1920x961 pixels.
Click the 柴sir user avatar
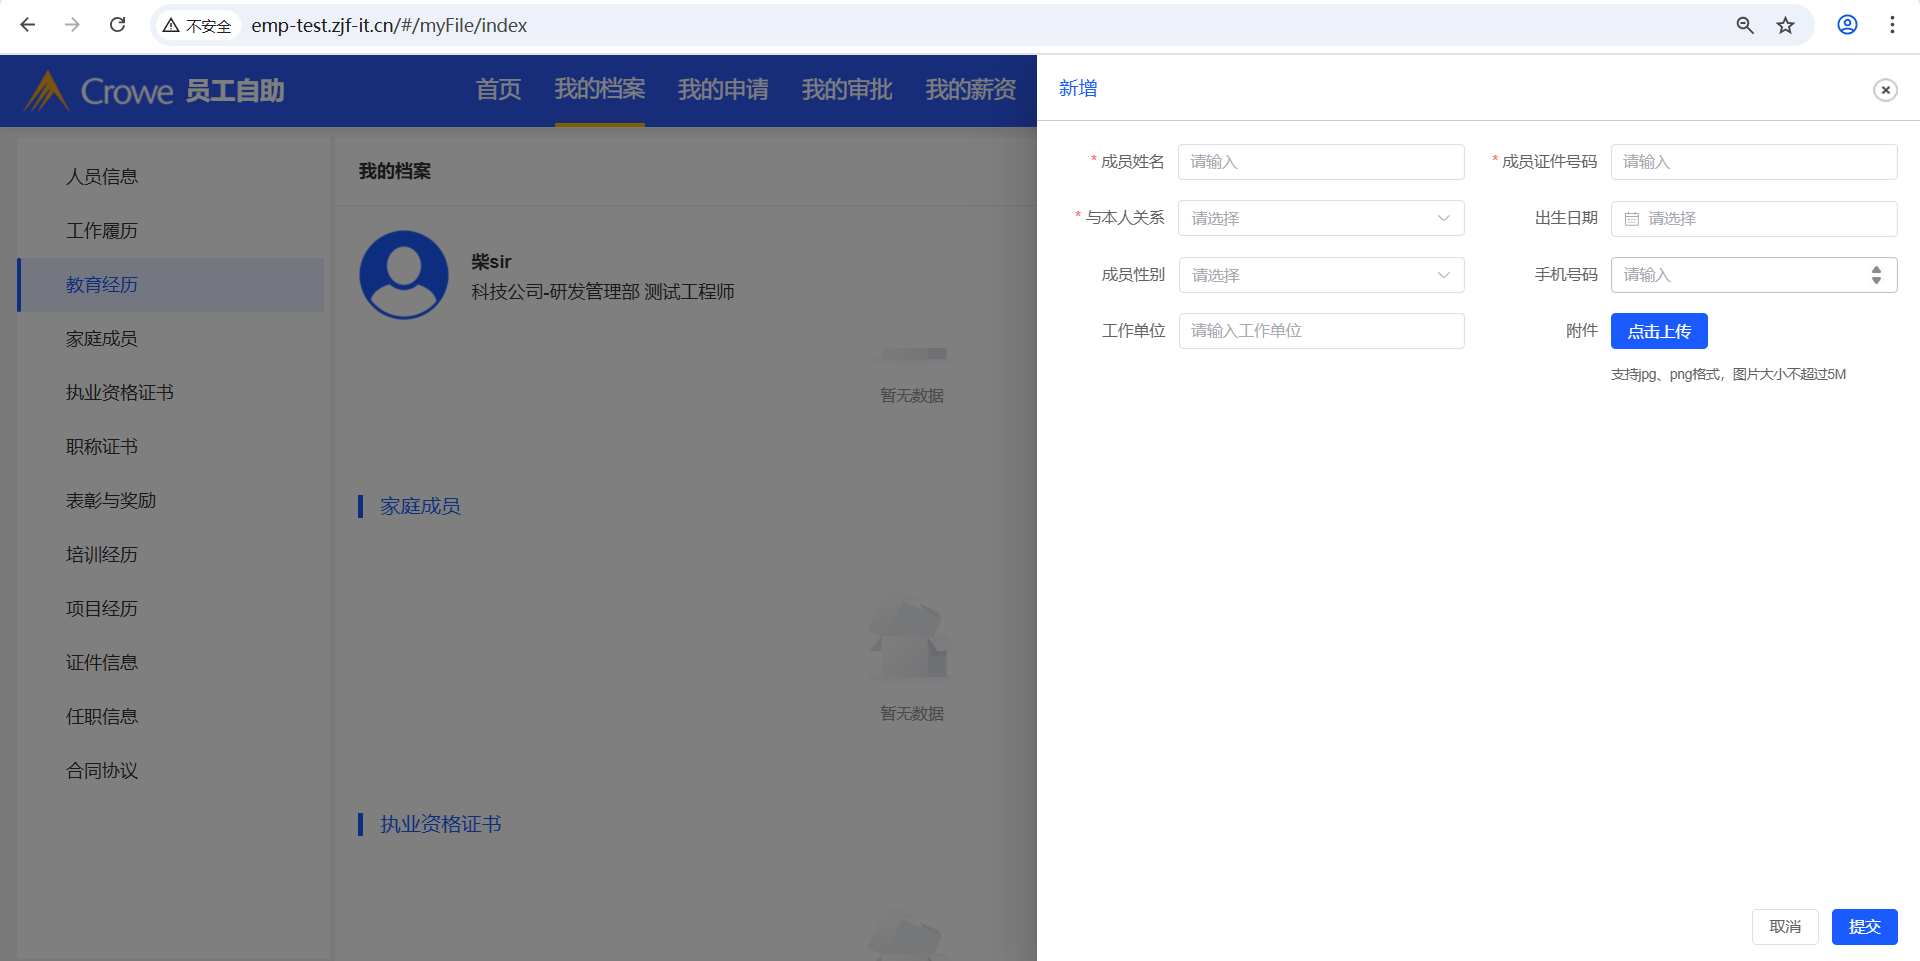(x=404, y=275)
